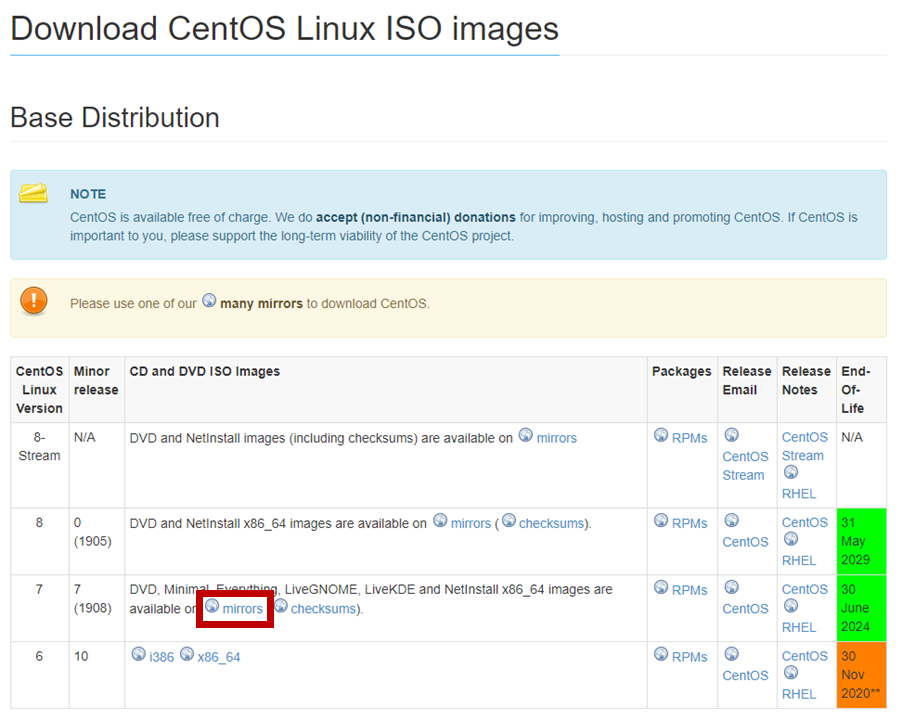This screenshot has width=902, height=720.
Task: Open RHEL release notes for version 6
Action: coord(798,694)
